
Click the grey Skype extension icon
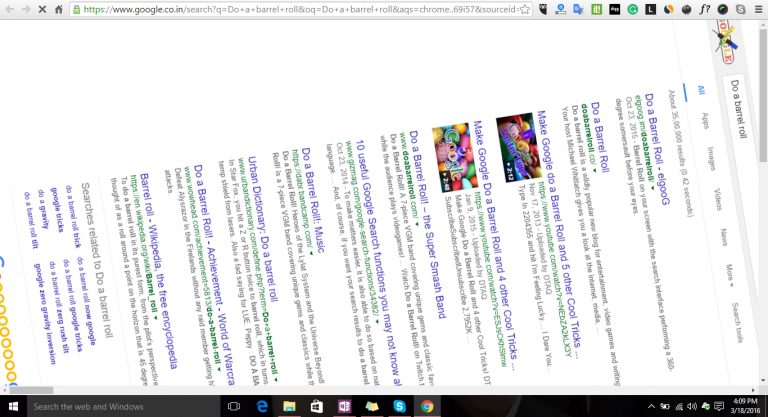point(741,9)
